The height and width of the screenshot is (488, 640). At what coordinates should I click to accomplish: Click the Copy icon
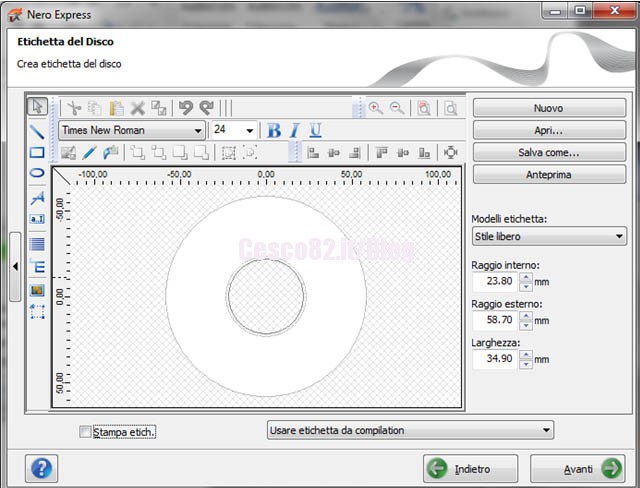point(95,108)
